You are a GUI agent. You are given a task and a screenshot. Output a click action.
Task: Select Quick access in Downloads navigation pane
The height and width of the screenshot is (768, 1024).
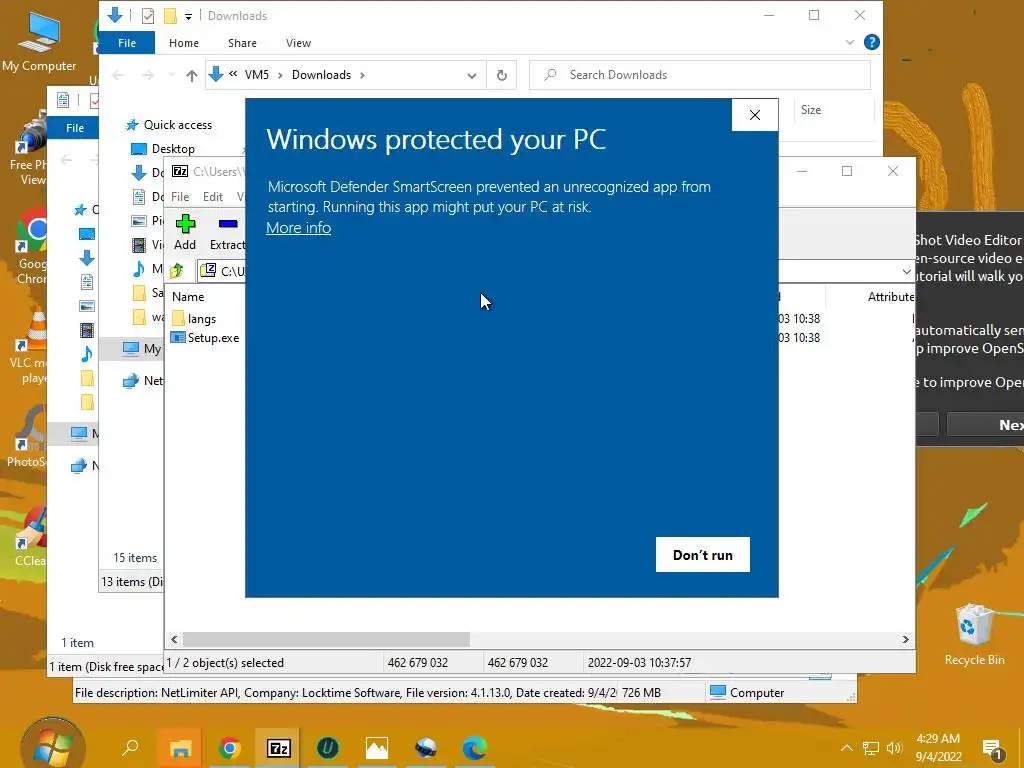click(x=168, y=125)
